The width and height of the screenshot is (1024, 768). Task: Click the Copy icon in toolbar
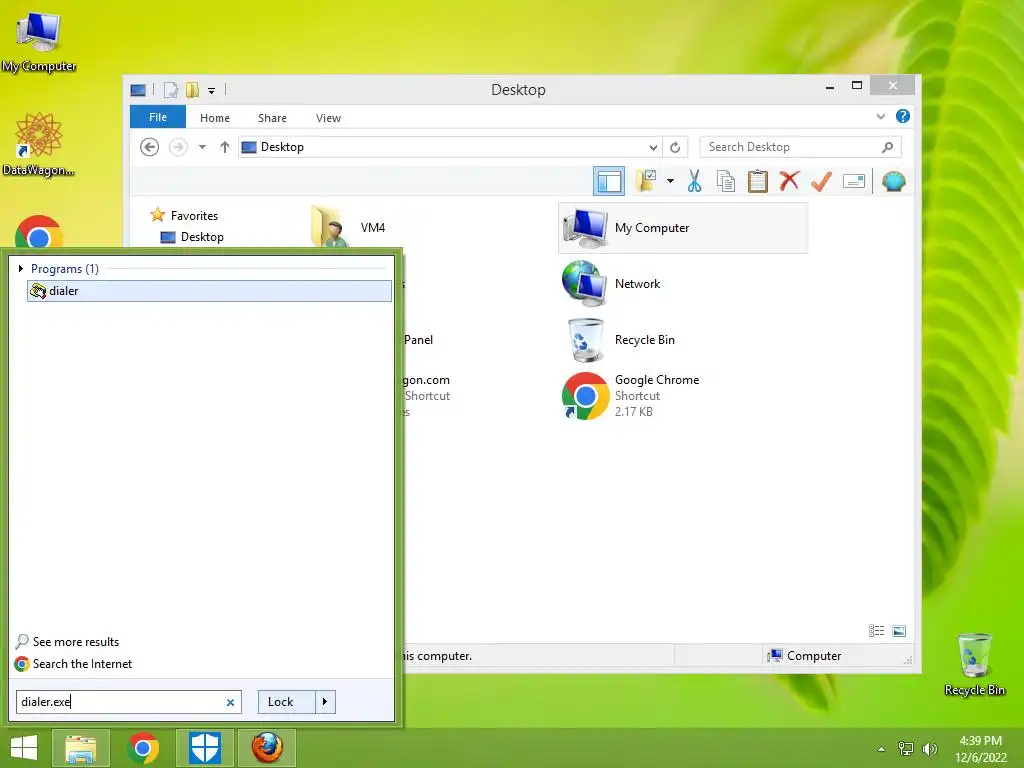click(x=726, y=181)
